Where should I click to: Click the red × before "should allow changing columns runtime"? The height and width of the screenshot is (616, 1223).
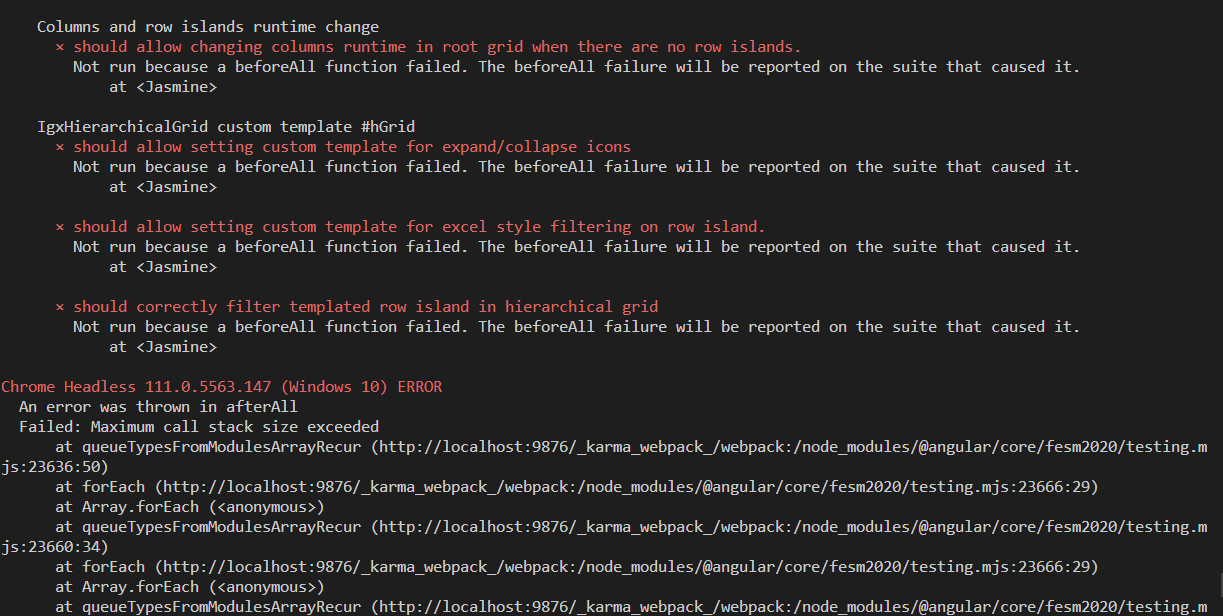60,47
